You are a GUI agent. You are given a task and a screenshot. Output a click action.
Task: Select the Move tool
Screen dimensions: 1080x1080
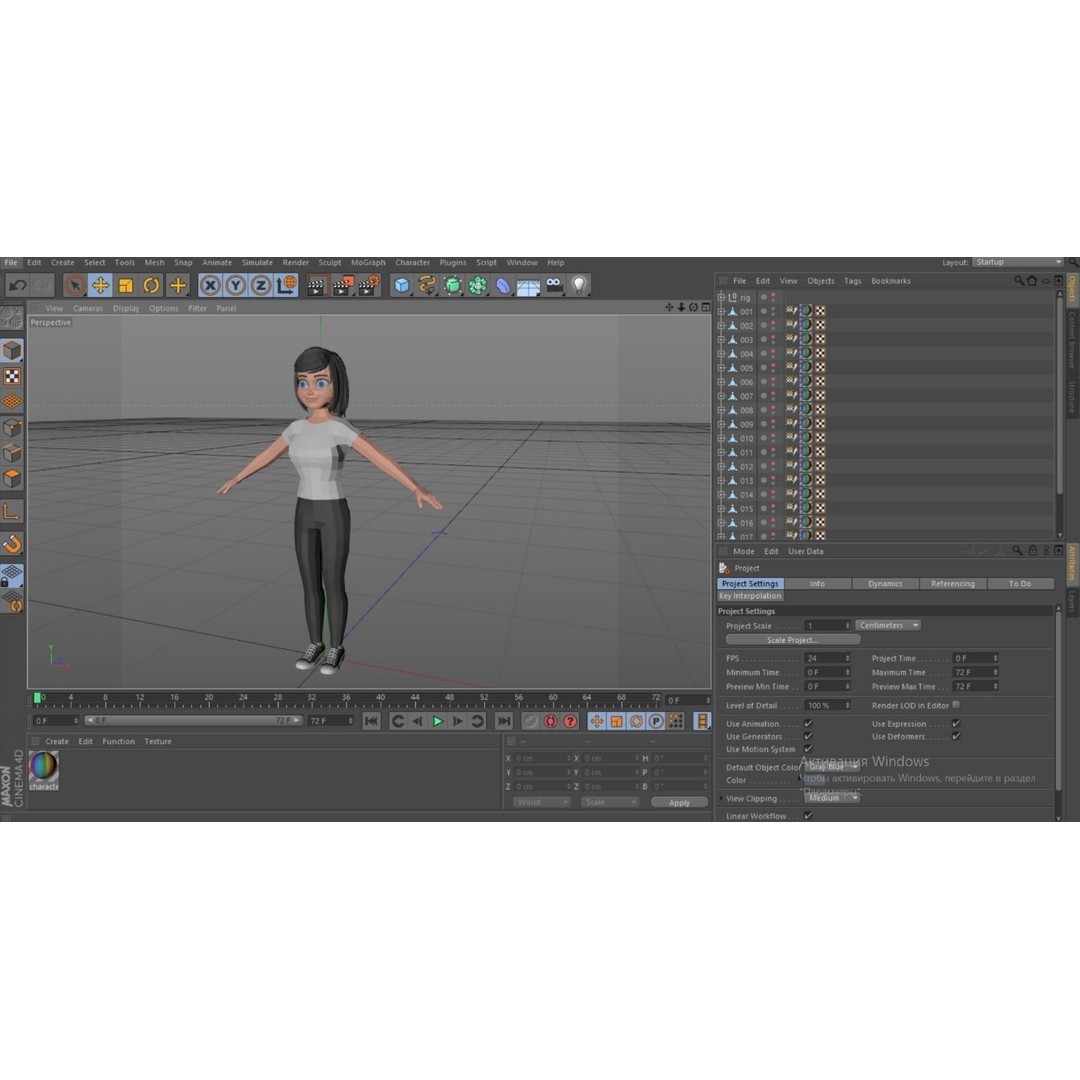coord(100,285)
